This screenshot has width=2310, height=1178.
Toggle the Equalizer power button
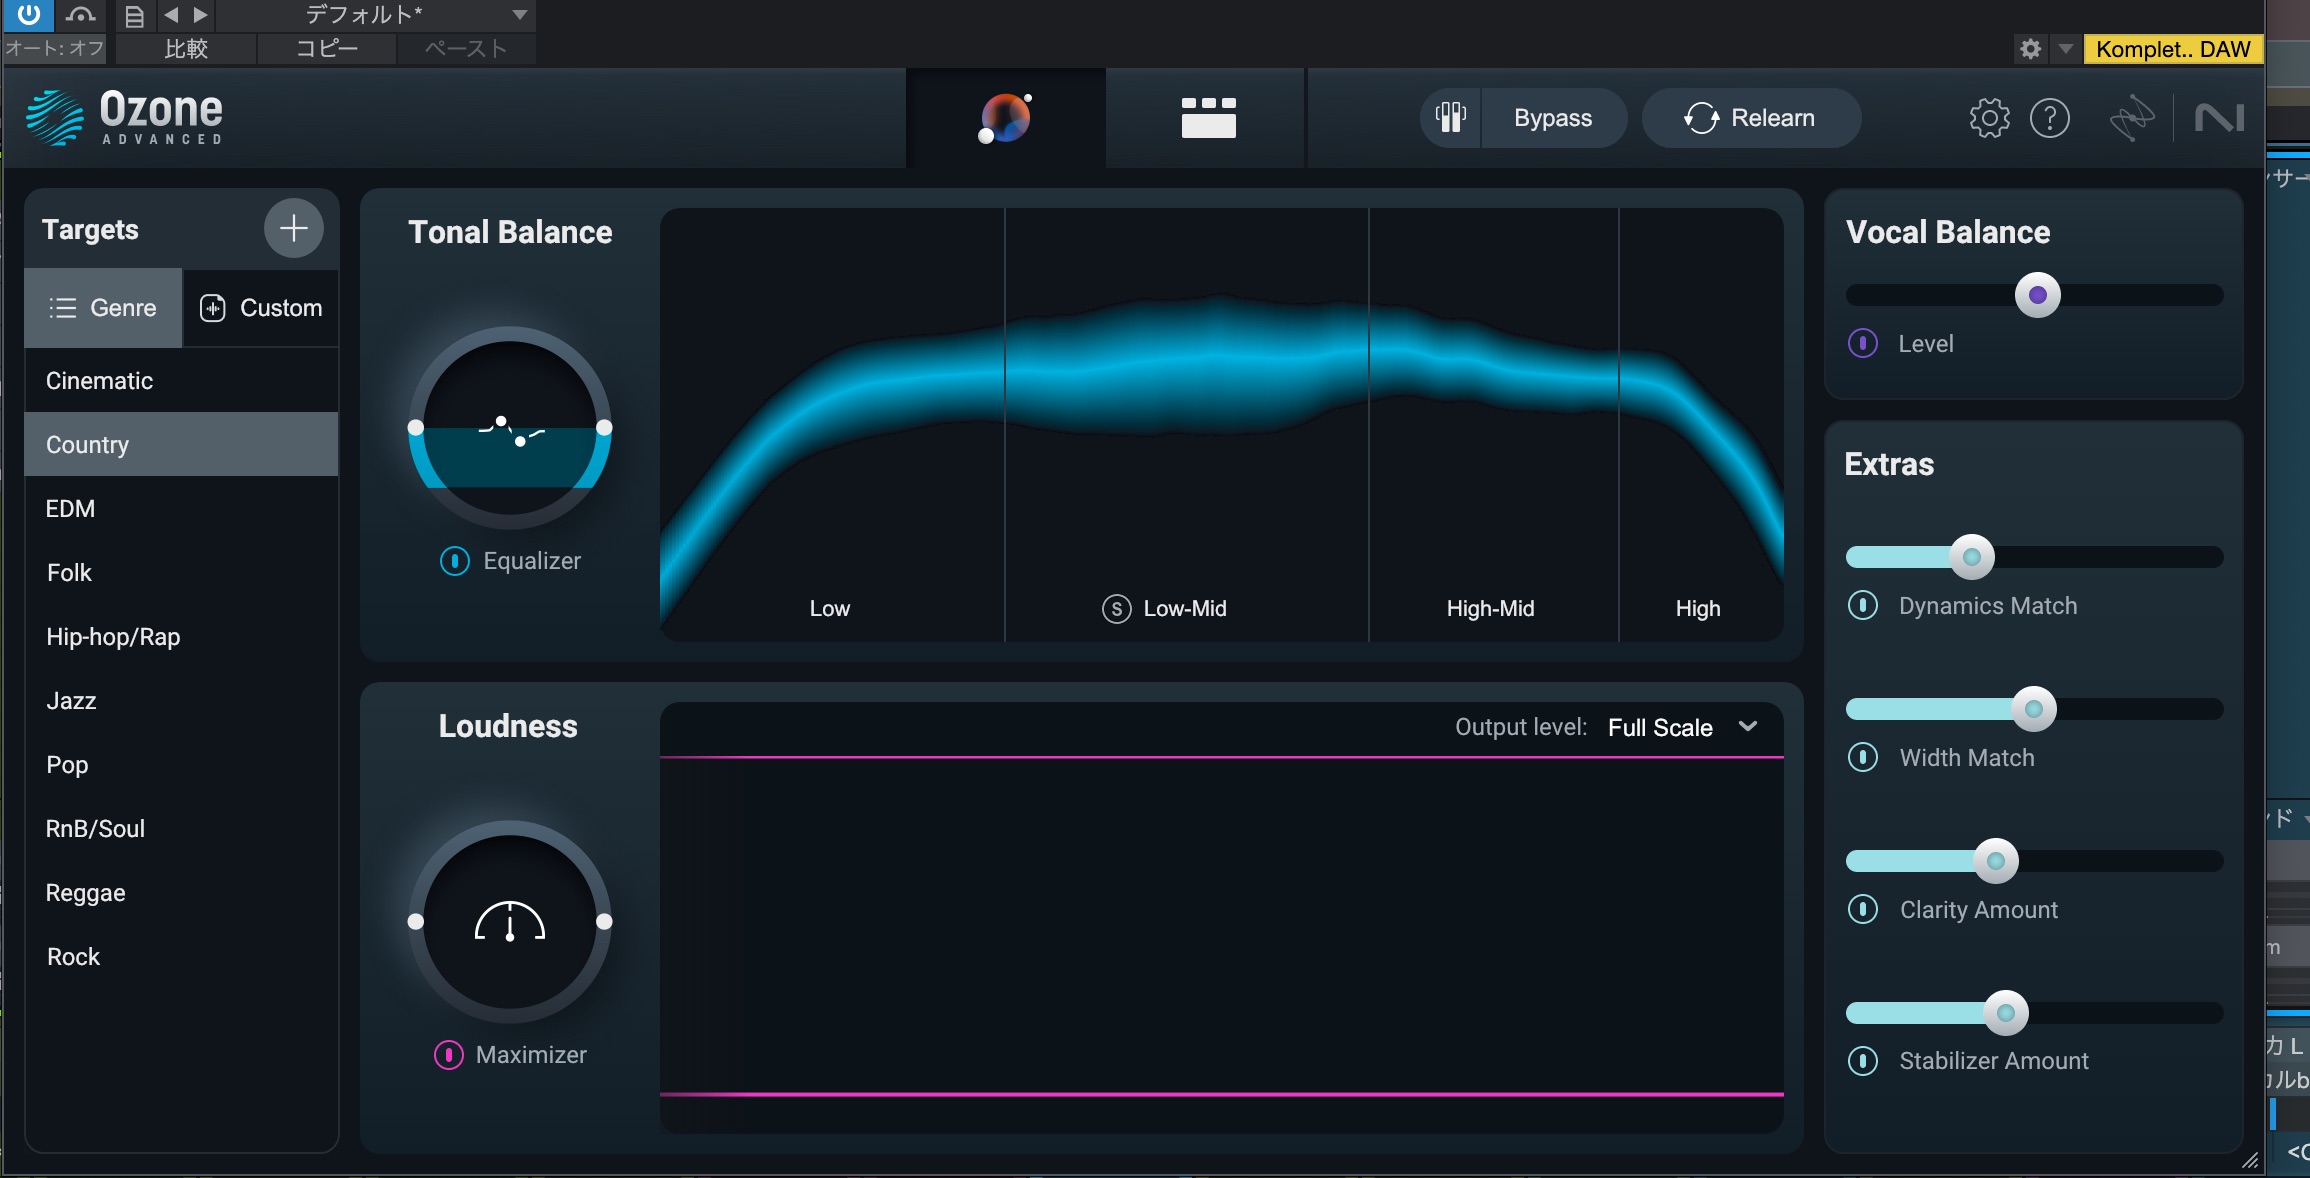455,561
